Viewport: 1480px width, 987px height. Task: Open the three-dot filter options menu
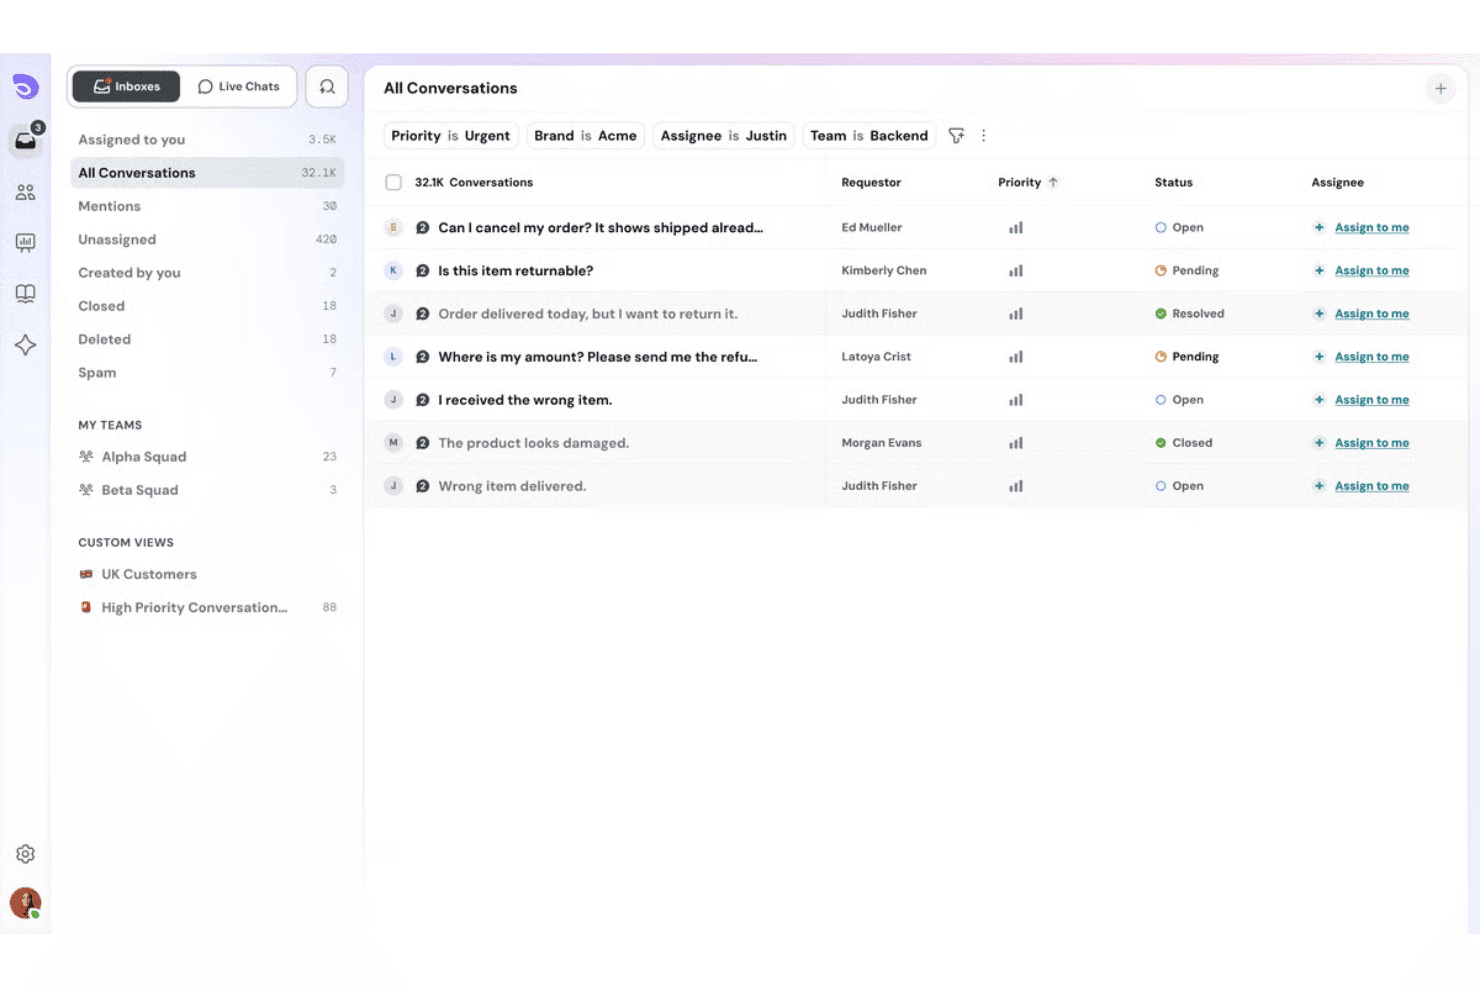[x=984, y=136]
